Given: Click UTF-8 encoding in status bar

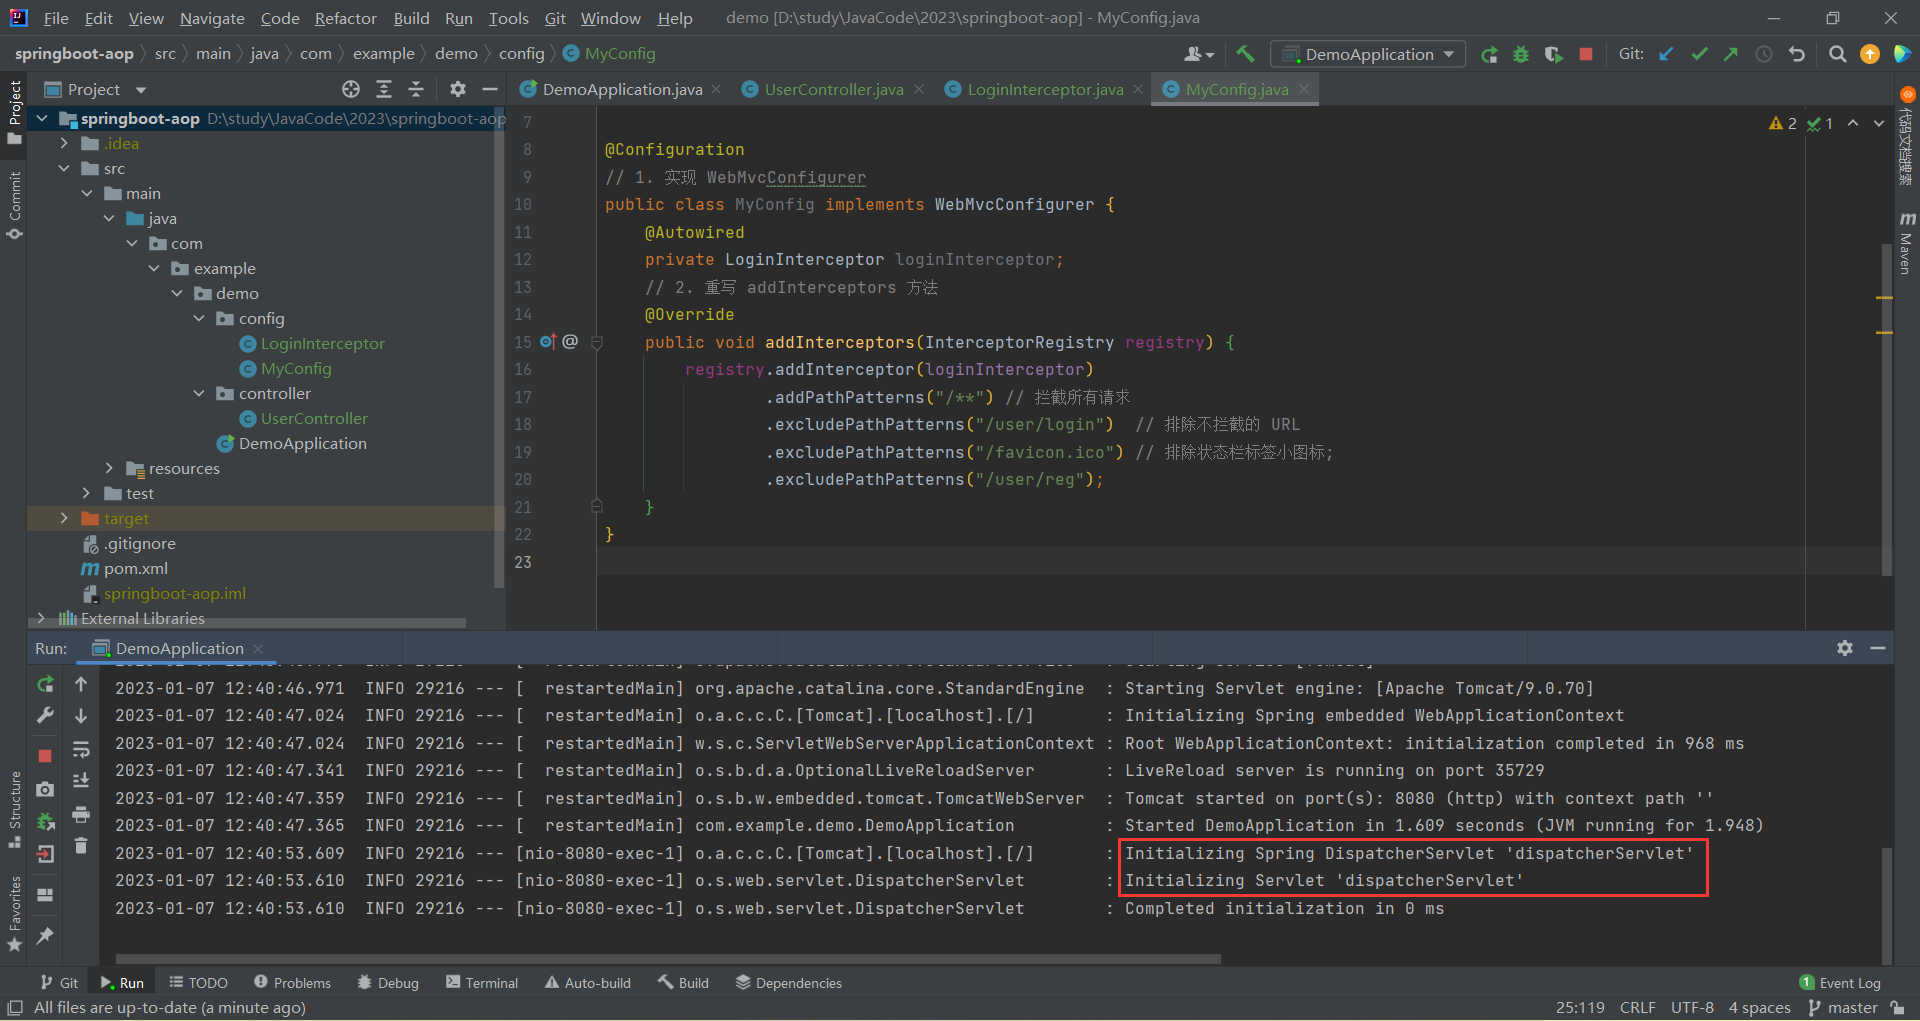Looking at the screenshot, I should pyautogui.click(x=1692, y=1008).
